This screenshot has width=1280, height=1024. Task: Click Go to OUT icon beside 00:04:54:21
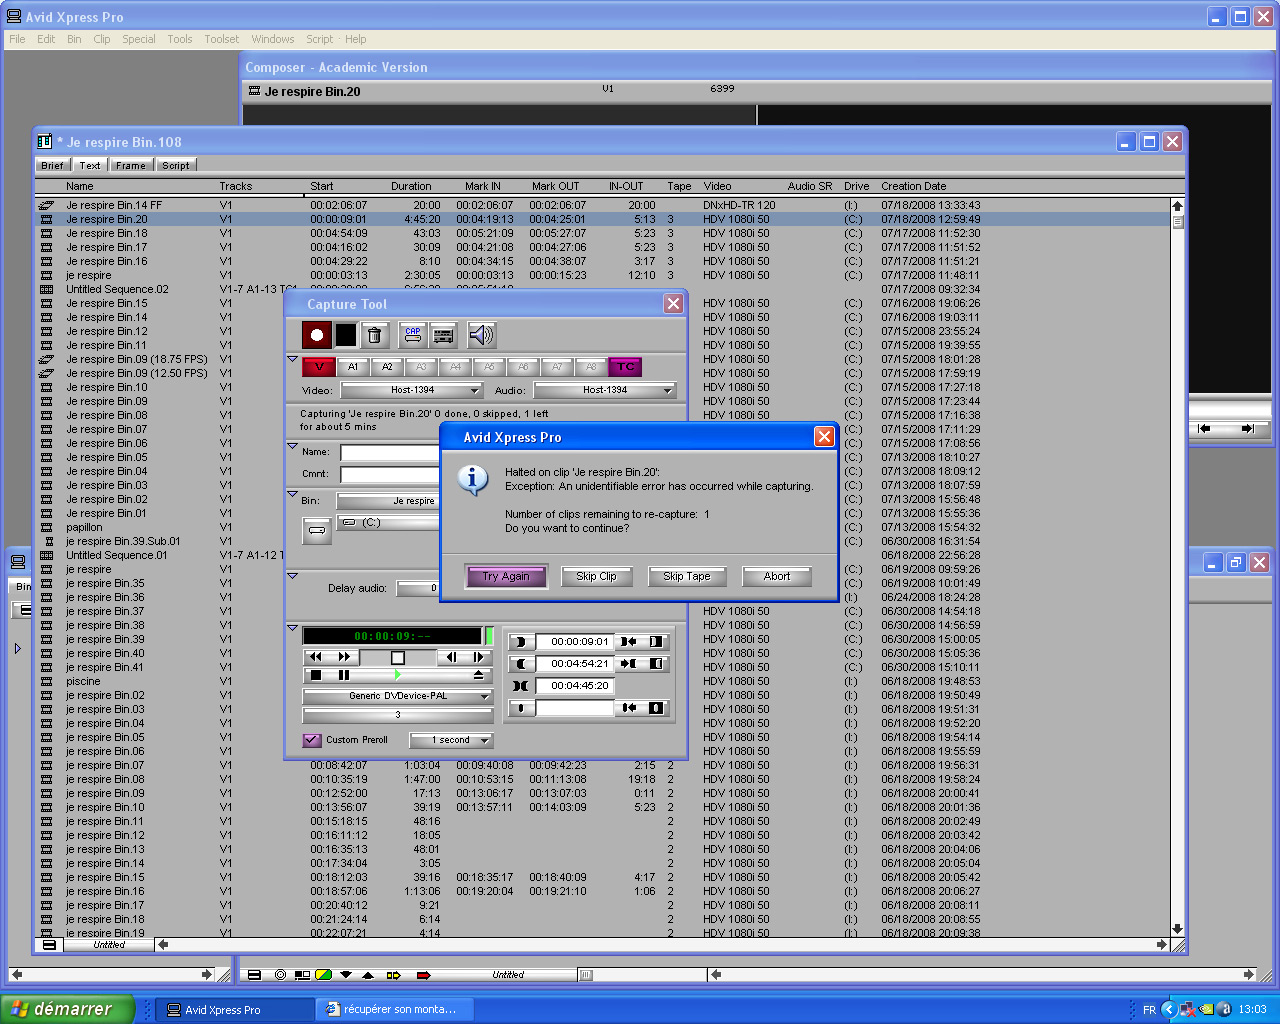click(x=628, y=664)
